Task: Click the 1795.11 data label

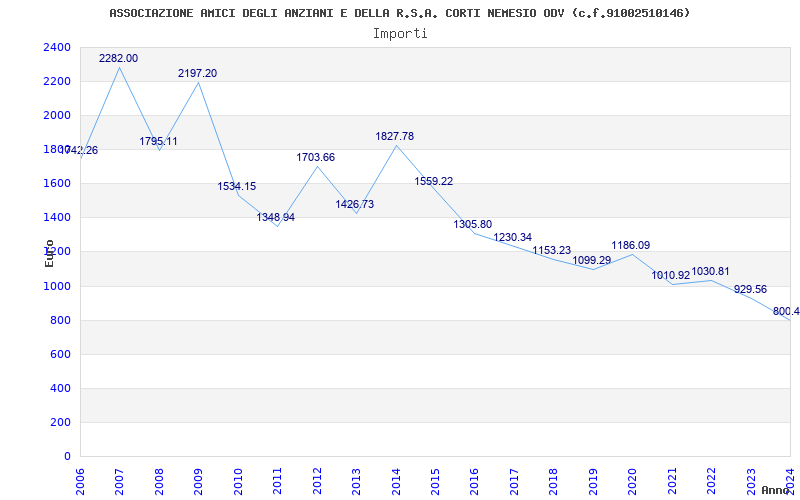Action: [158, 141]
